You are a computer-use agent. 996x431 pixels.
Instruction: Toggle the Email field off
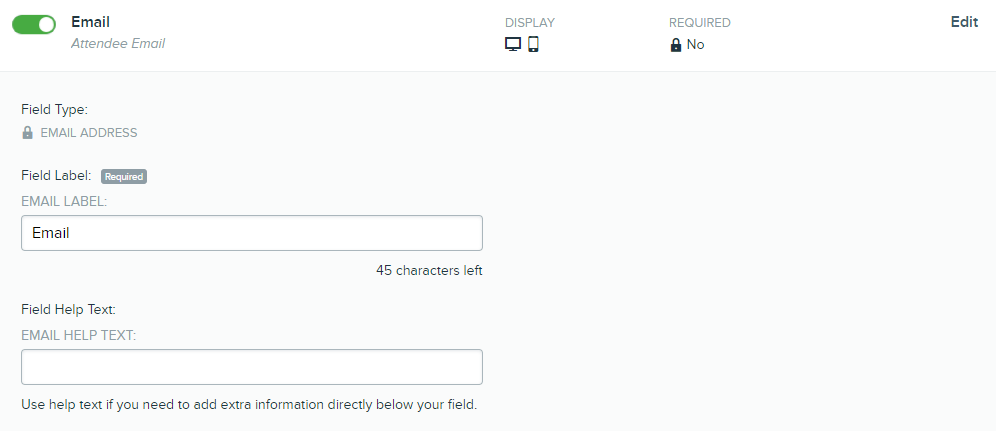(x=34, y=25)
